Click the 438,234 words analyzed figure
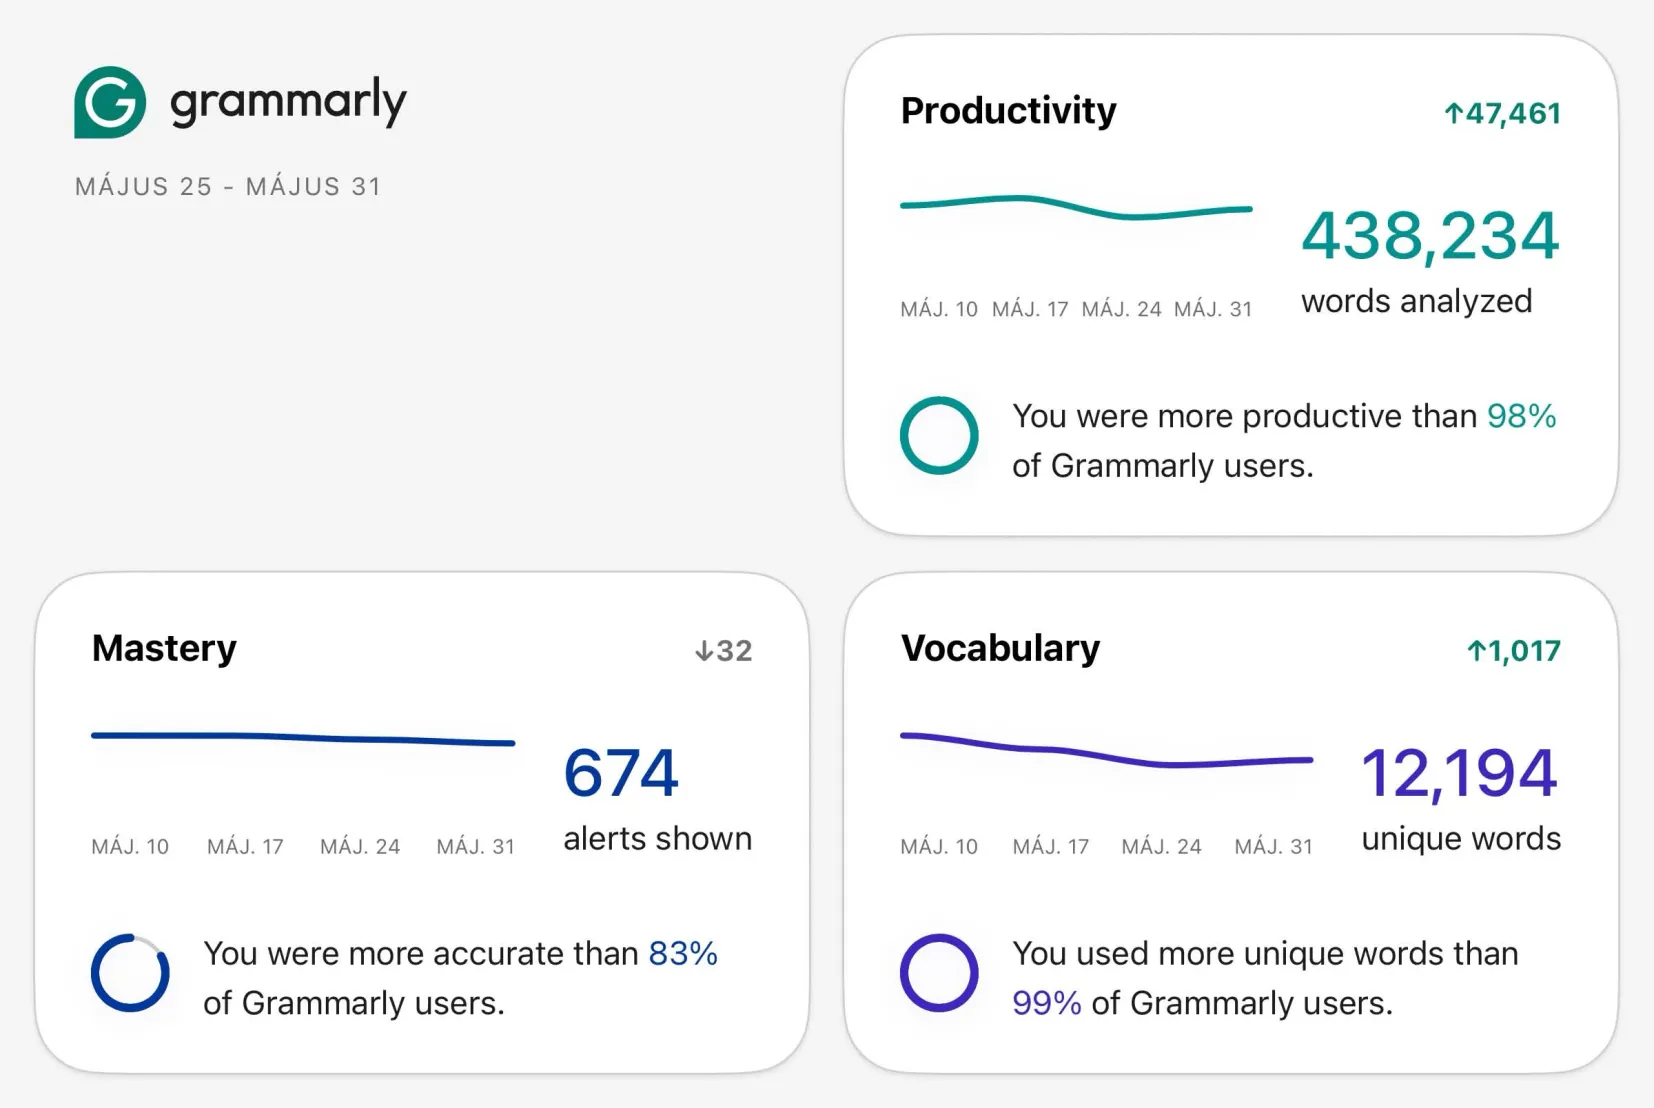 (1430, 236)
